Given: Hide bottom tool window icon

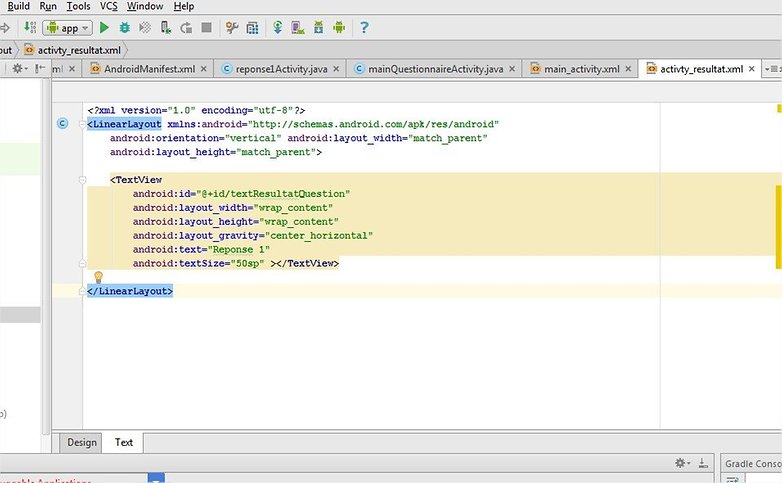Looking at the screenshot, I should coord(703,463).
